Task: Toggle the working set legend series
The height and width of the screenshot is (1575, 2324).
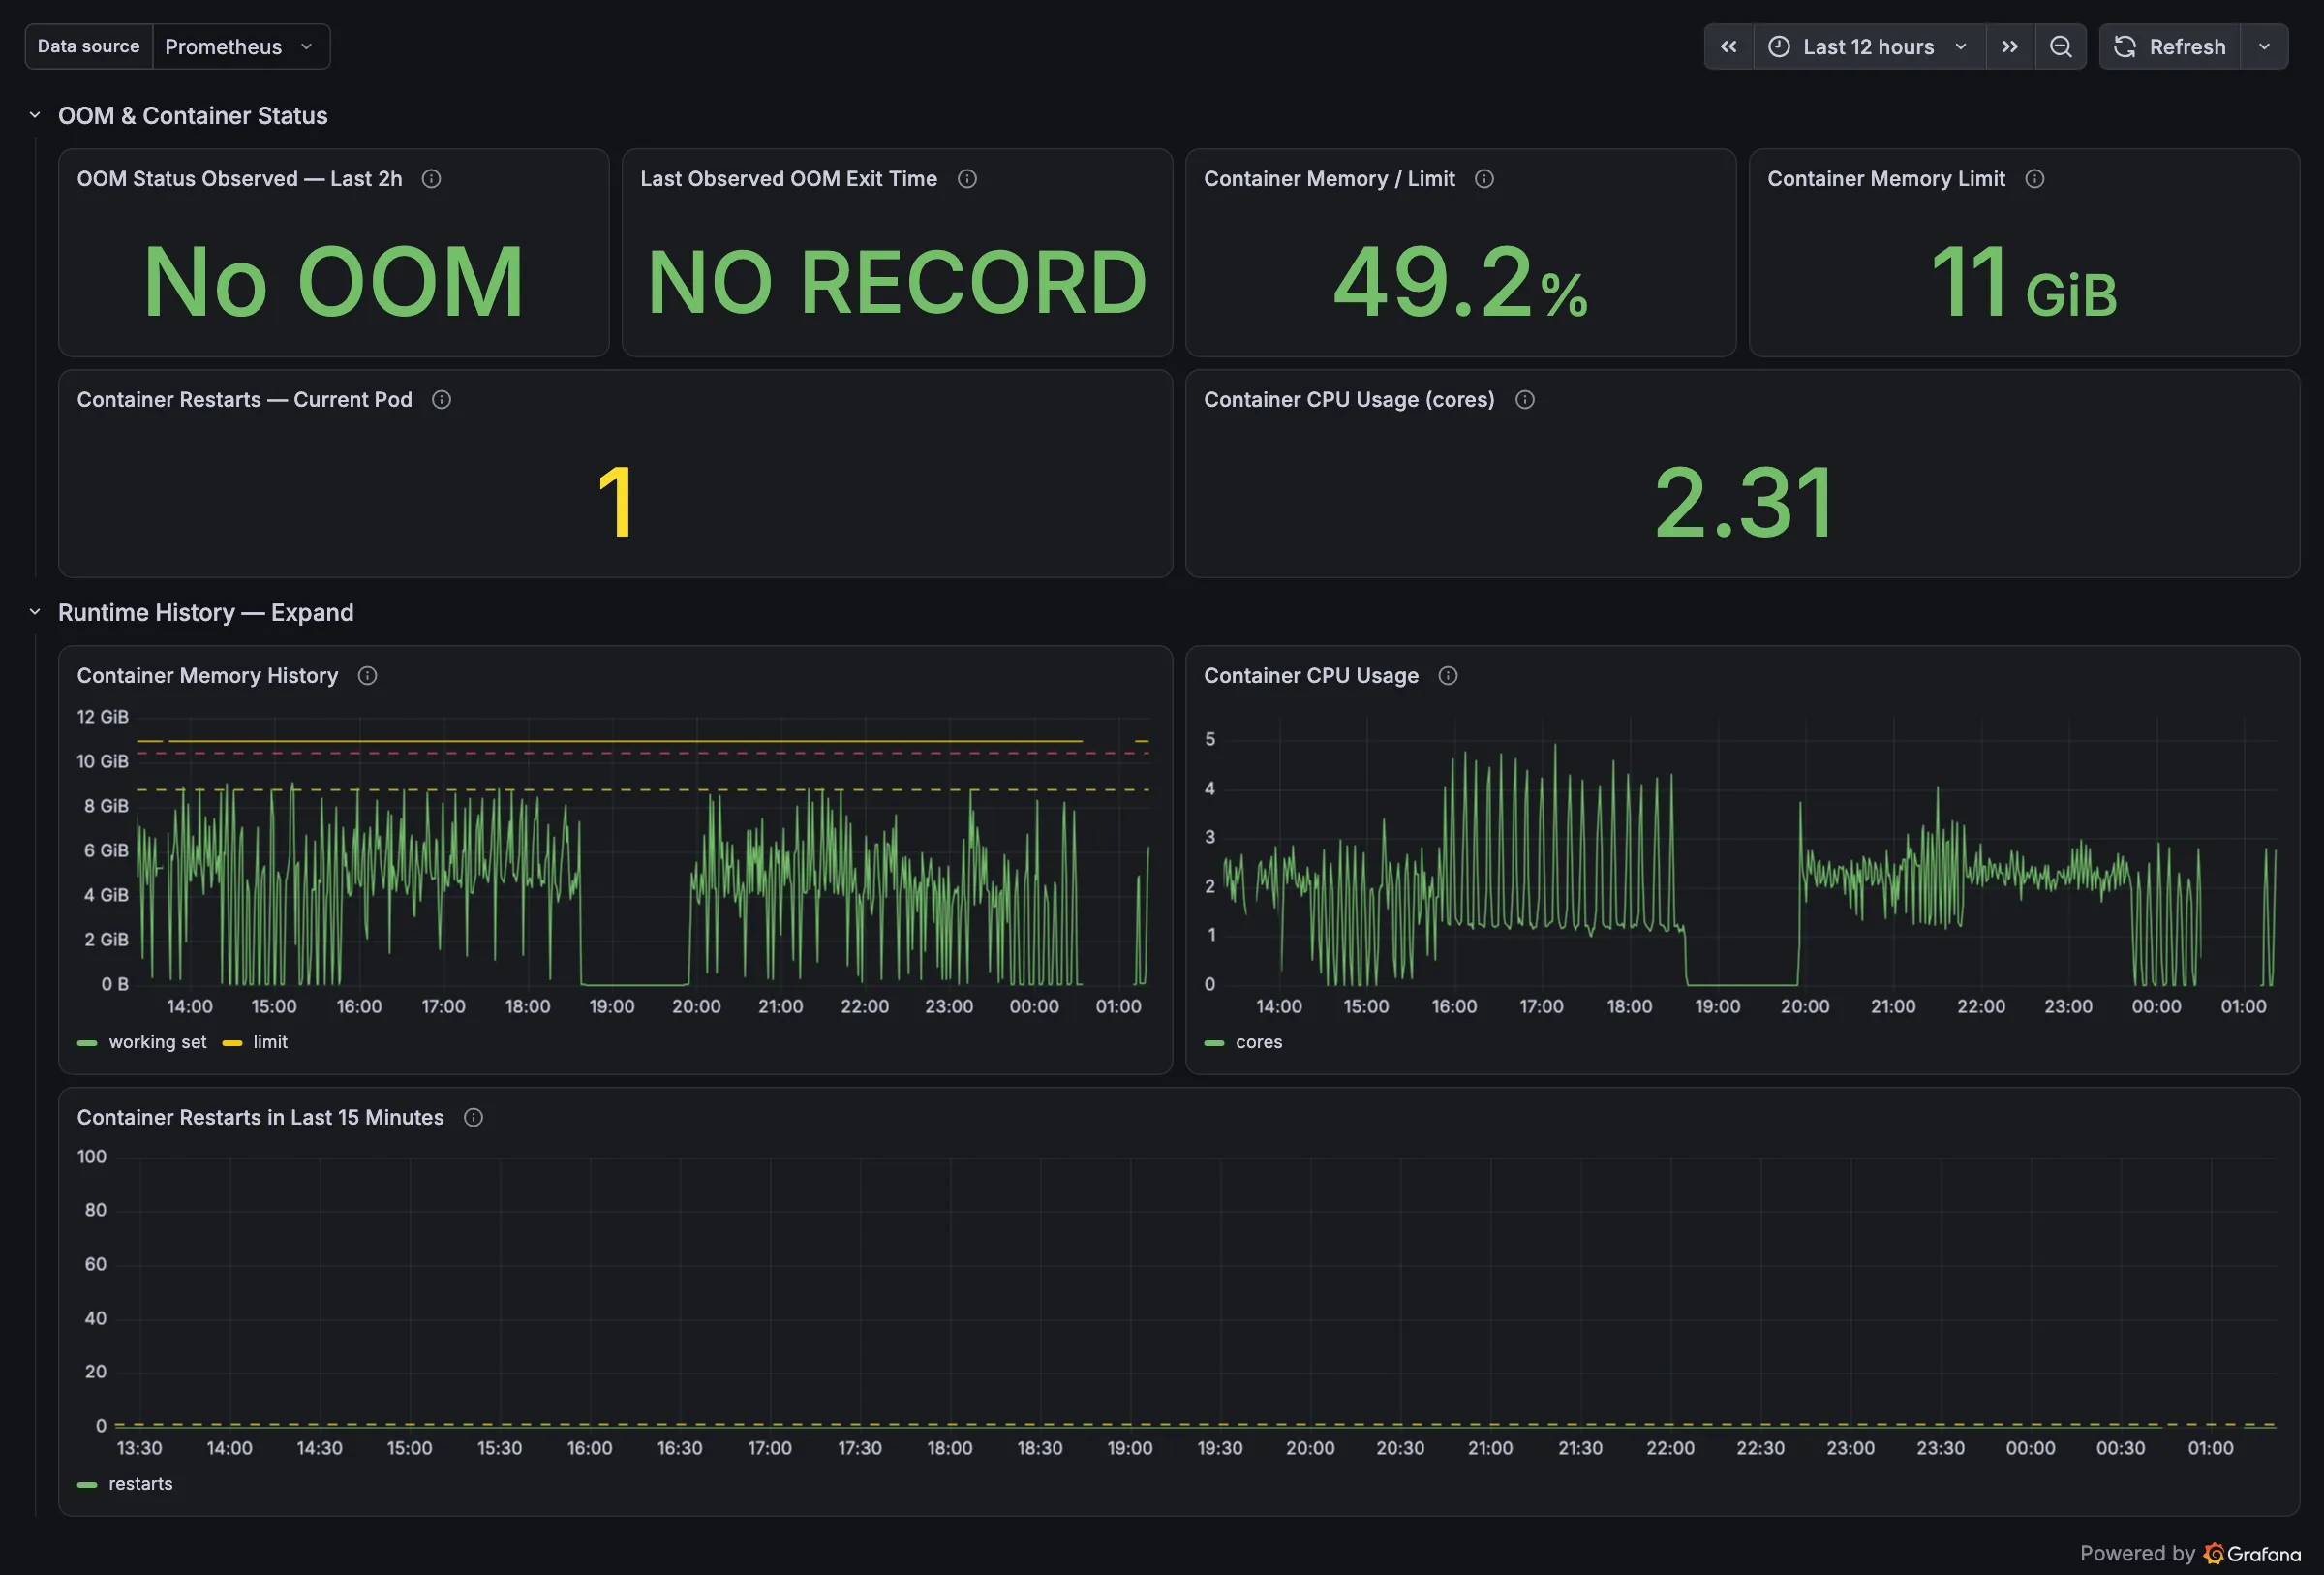Action: click(157, 1042)
